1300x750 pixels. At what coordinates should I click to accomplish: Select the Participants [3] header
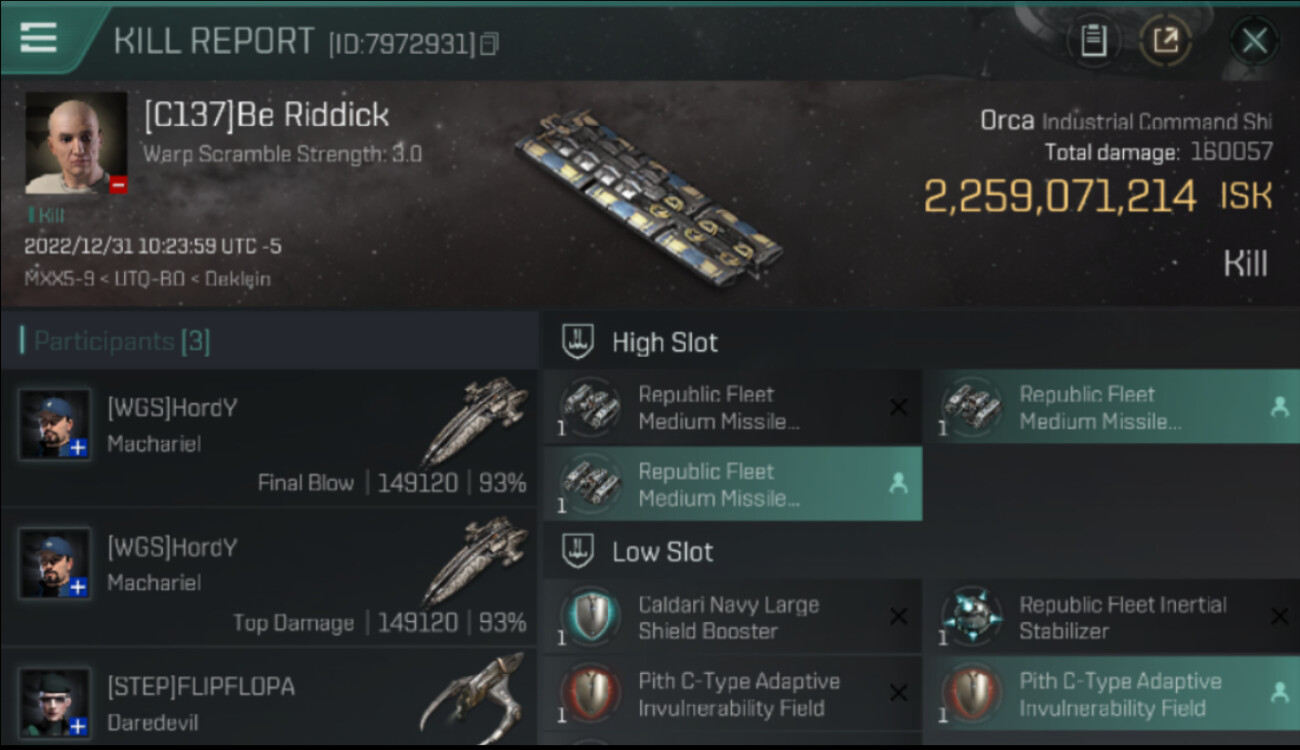[122, 341]
